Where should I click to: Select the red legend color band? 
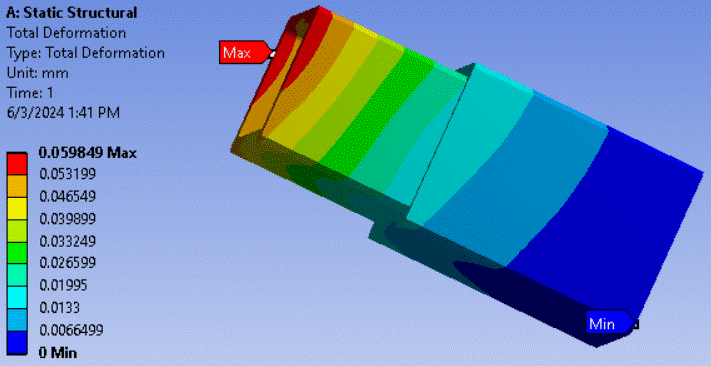pyautogui.click(x=17, y=163)
